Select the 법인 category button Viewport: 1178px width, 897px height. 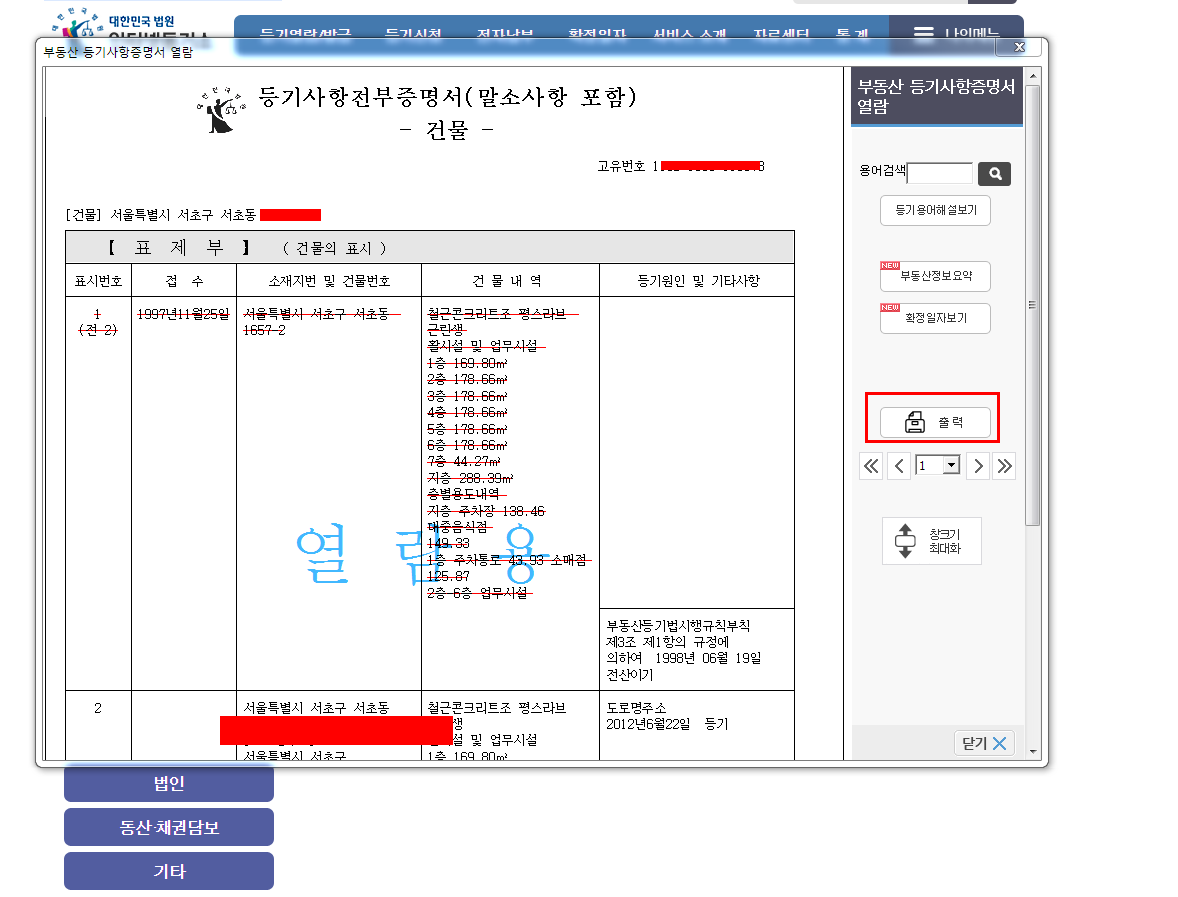(169, 784)
